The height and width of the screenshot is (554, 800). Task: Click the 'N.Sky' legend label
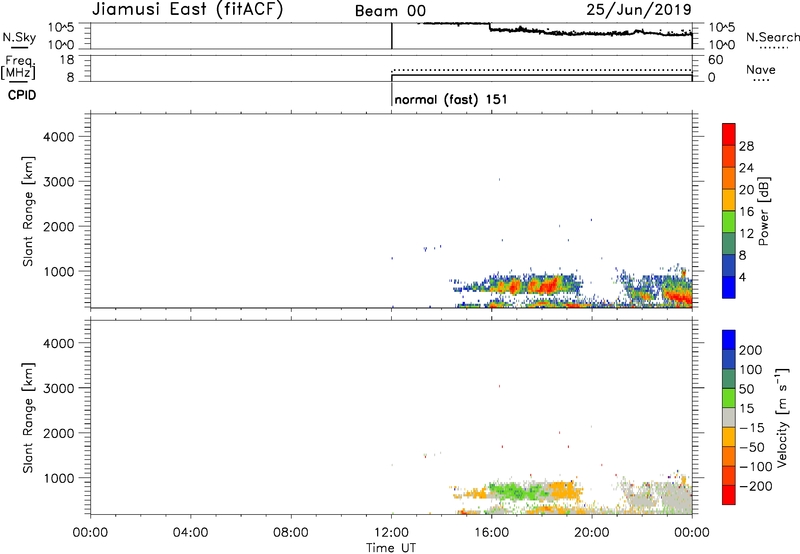19,37
